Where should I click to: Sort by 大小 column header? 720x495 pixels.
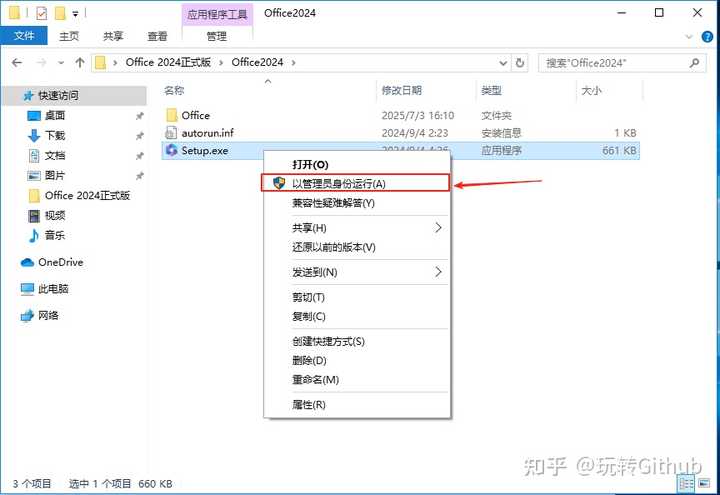(x=609, y=90)
